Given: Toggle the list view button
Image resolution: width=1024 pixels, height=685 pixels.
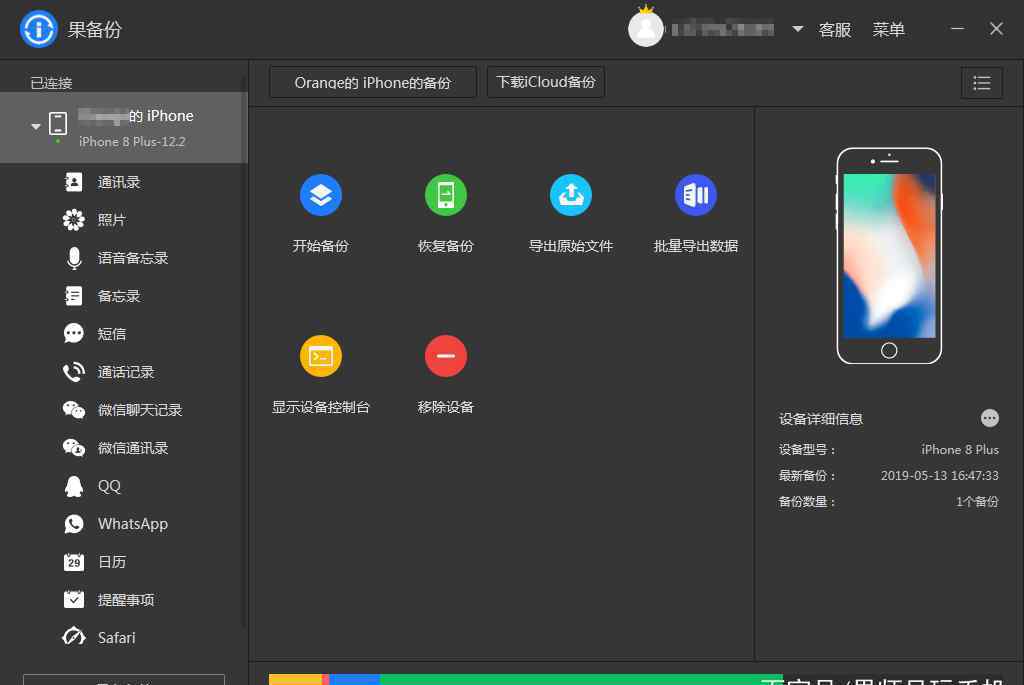Looking at the screenshot, I should click(981, 83).
